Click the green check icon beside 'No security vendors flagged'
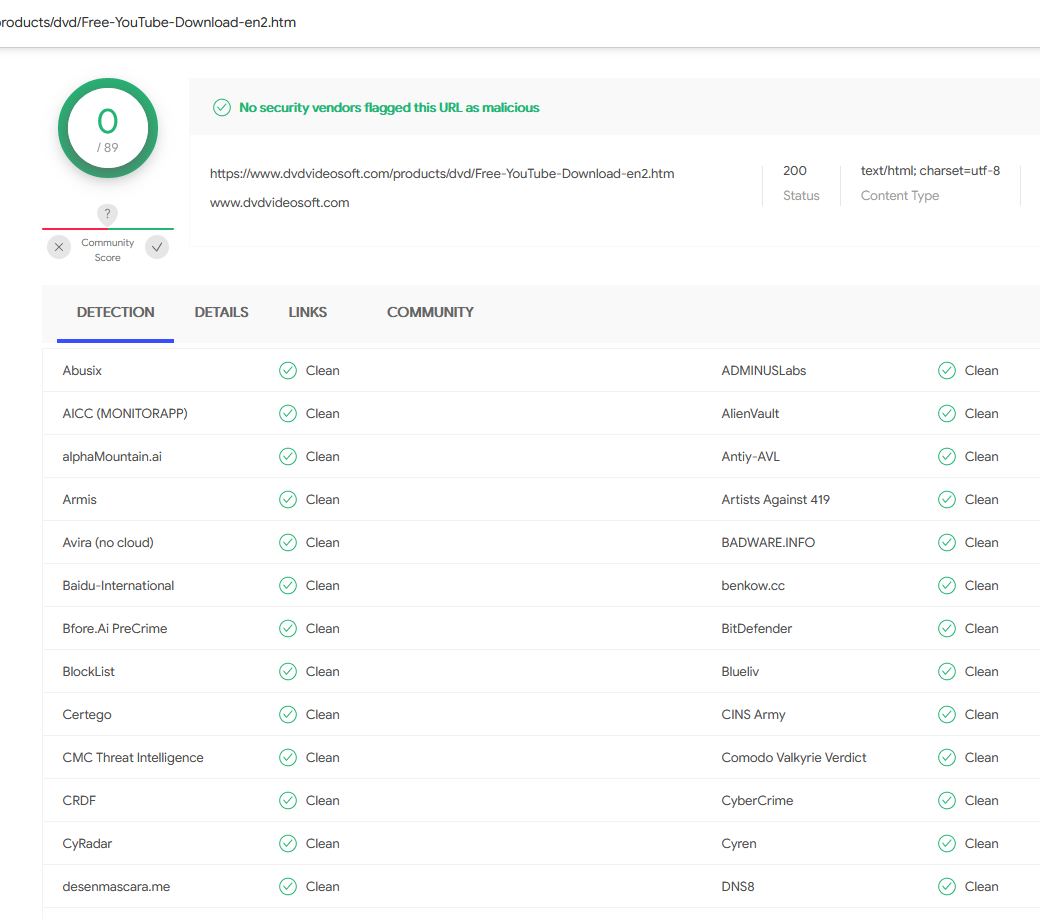1040x919 pixels. (222, 107)
